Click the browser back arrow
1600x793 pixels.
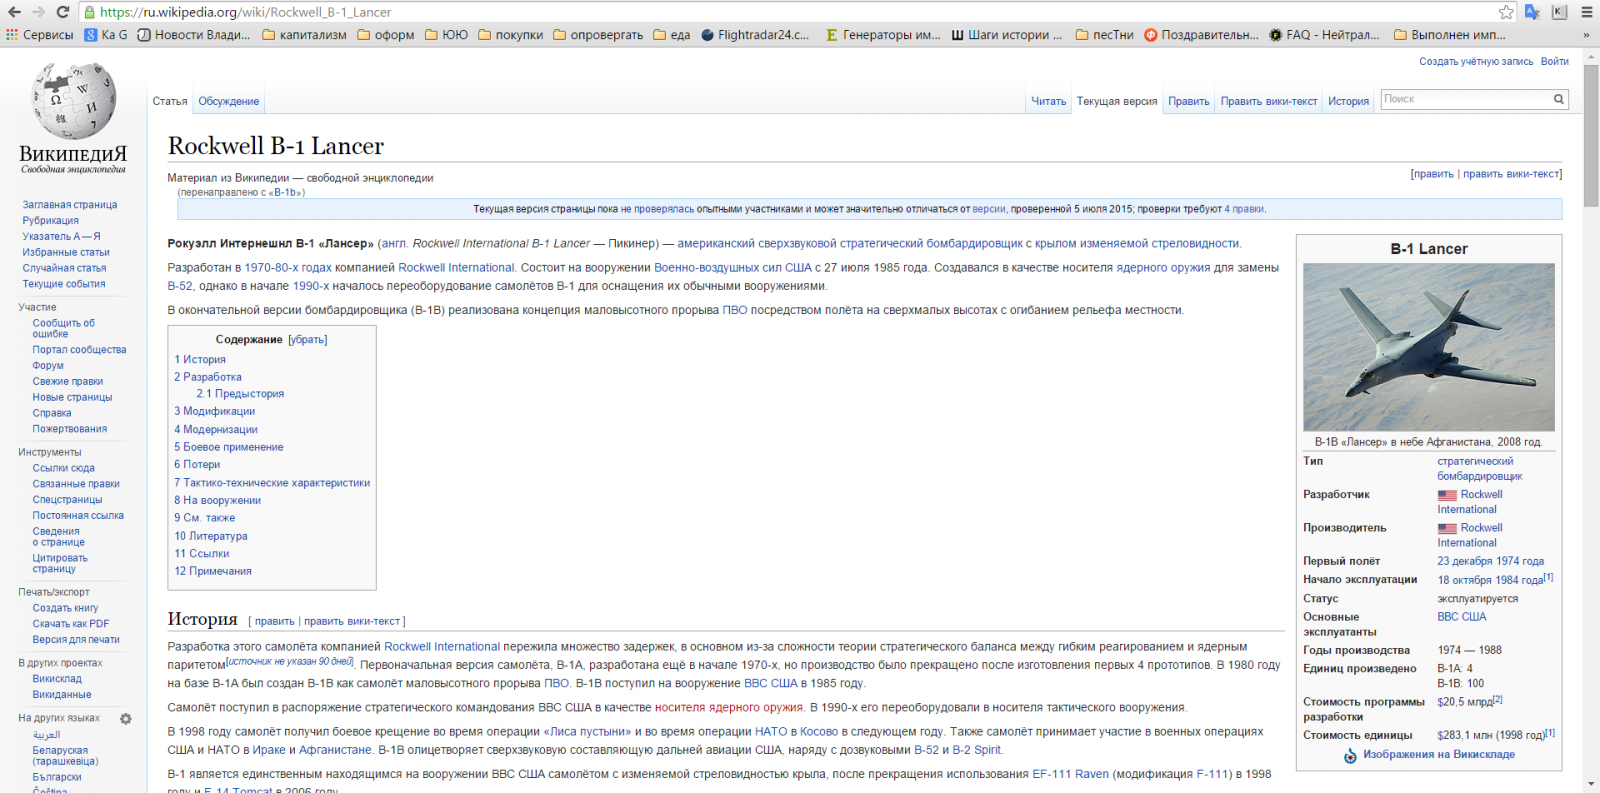[13, 12]
